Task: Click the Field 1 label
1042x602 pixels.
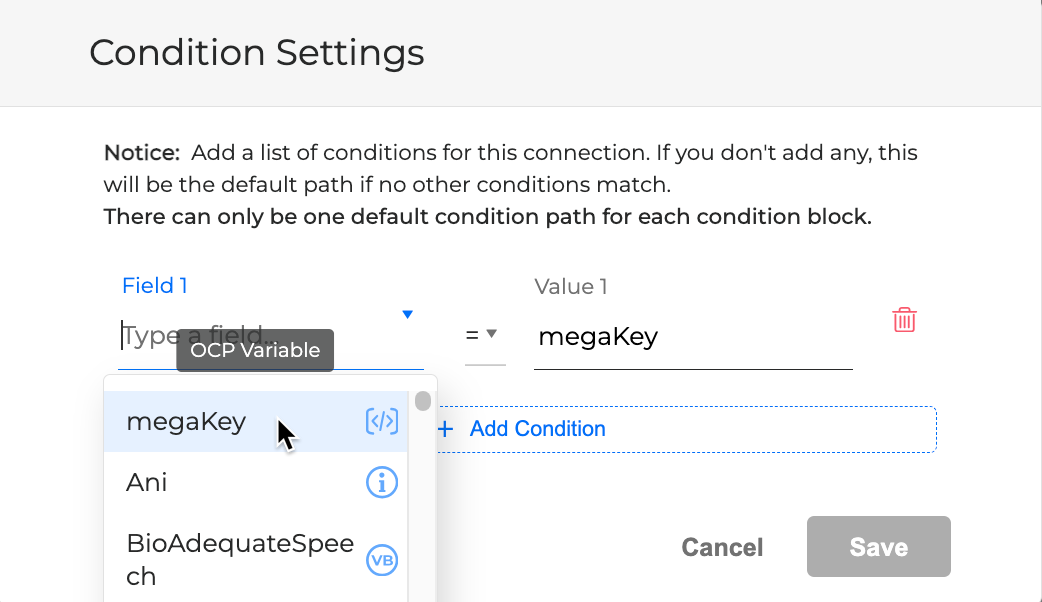Action: click(155, 286)
